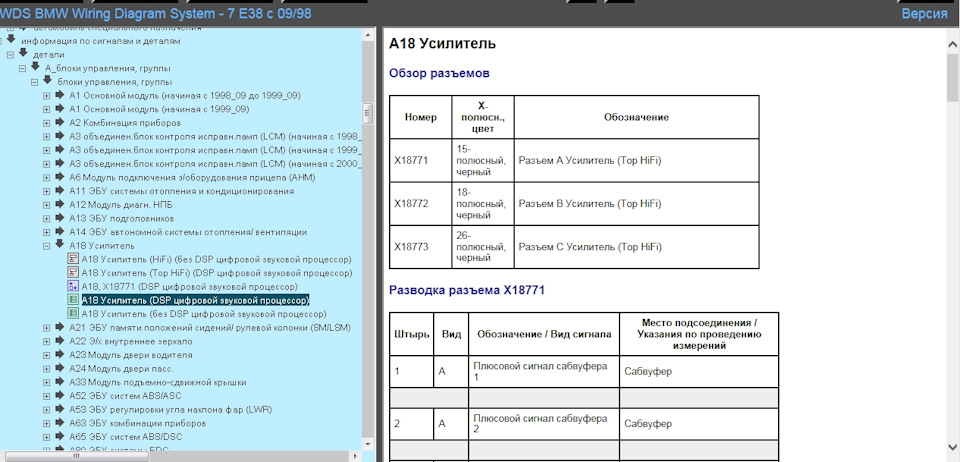Expand the A12 Модуль диагн. НПБ node
This screenshot has height=462, width=960.
pos(47,205)
